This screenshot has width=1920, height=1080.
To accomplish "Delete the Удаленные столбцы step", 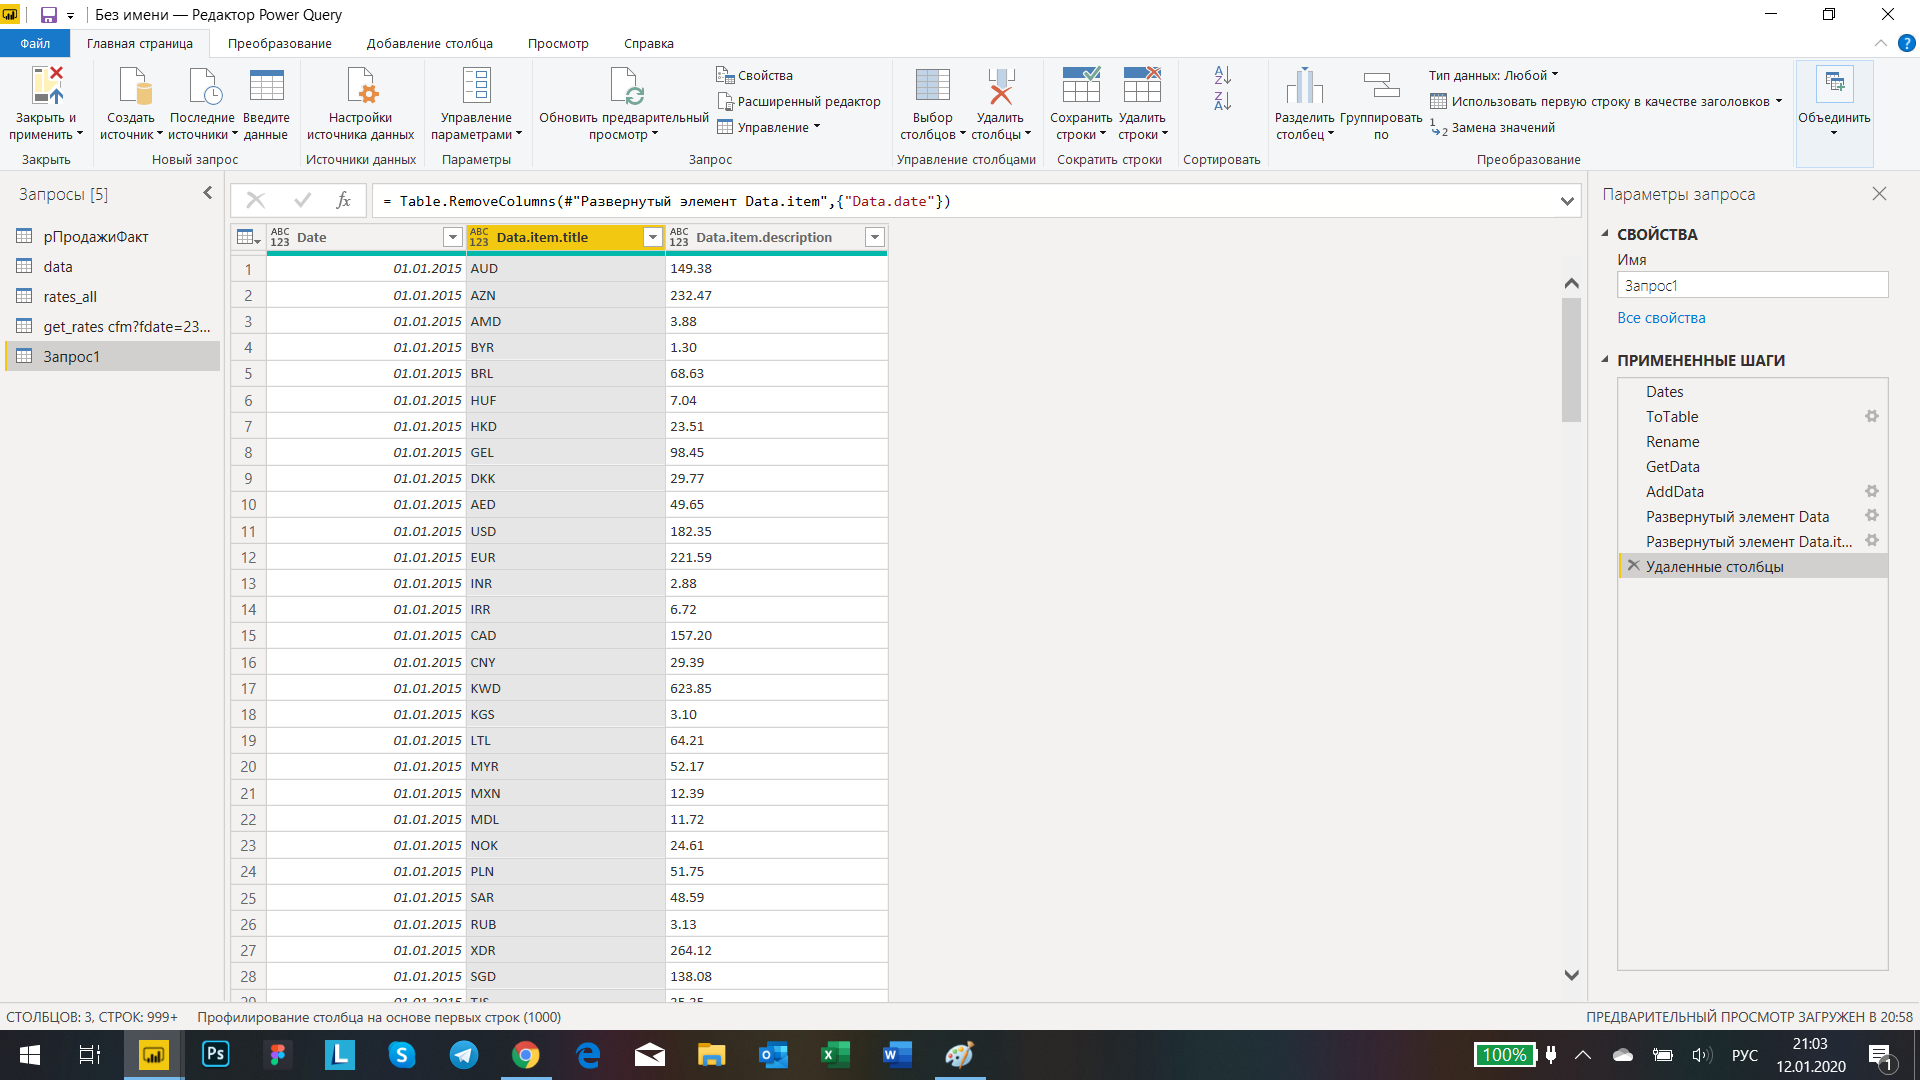I will click(x=1633, y=566).
